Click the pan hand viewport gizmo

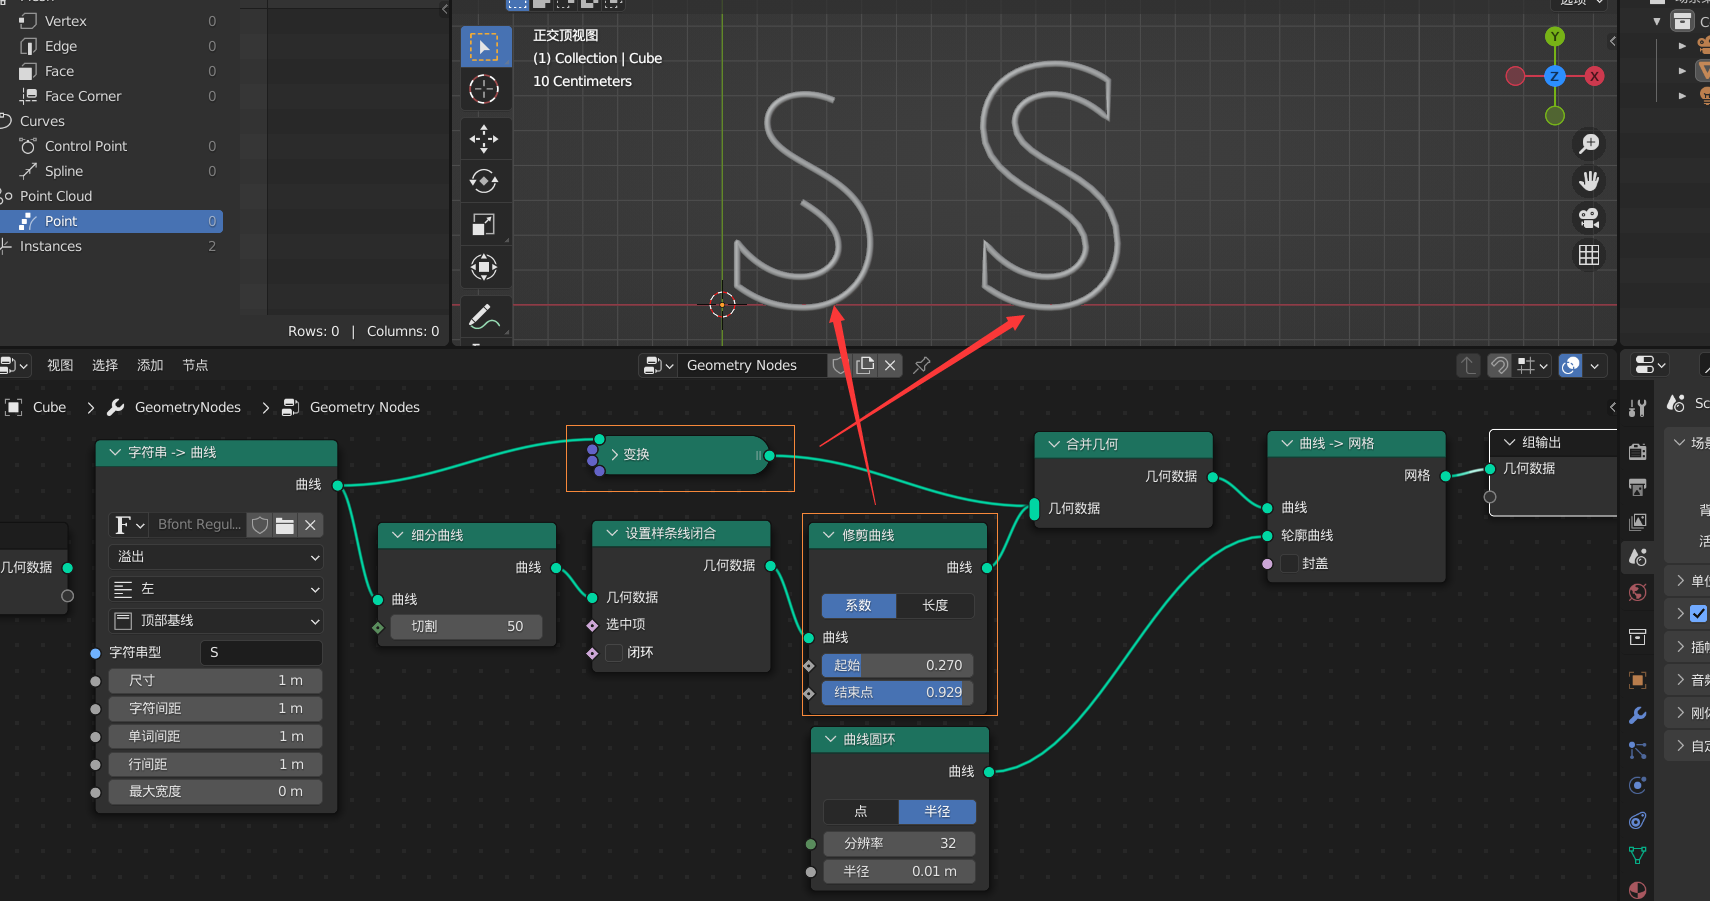[1589, 181]
